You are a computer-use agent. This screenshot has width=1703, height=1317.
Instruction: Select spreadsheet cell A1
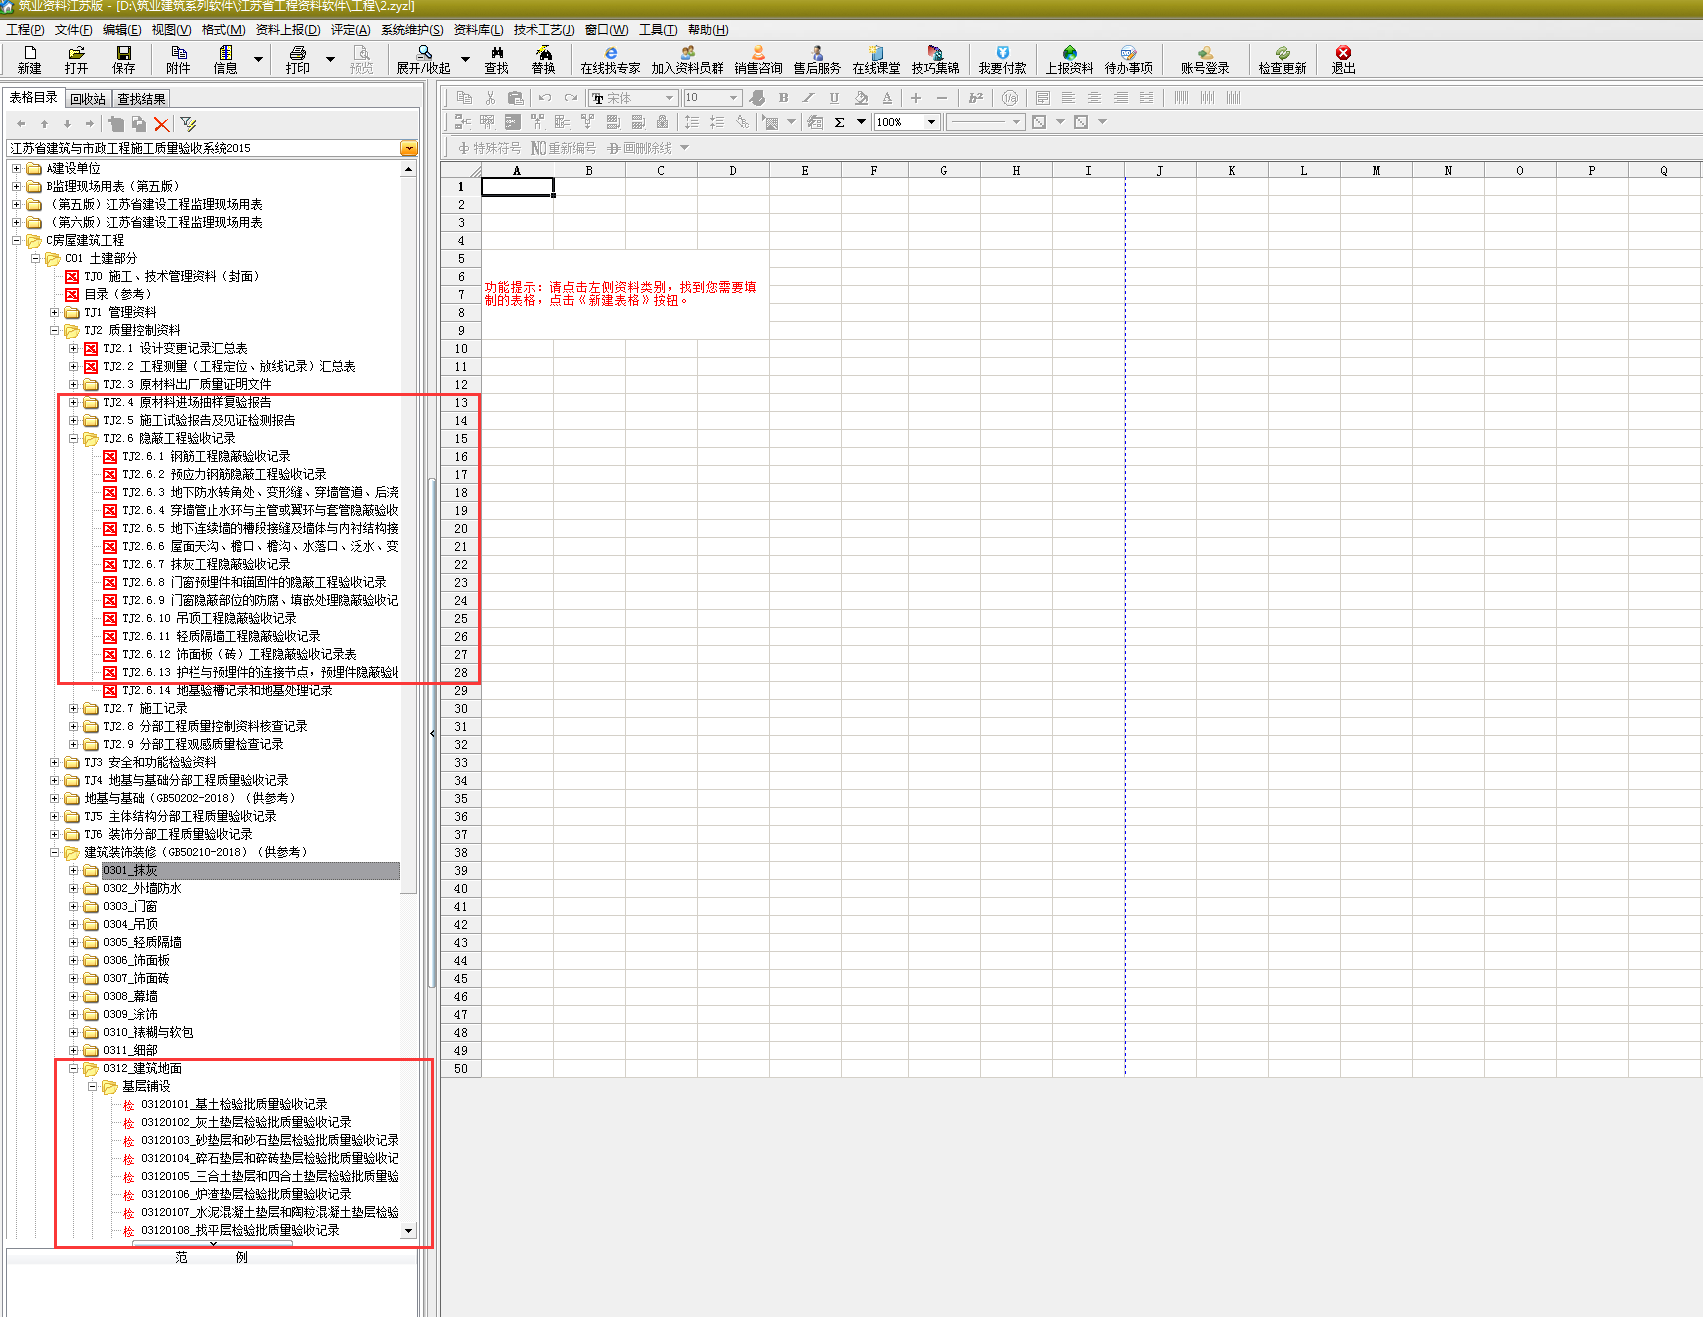click(517, 187)
